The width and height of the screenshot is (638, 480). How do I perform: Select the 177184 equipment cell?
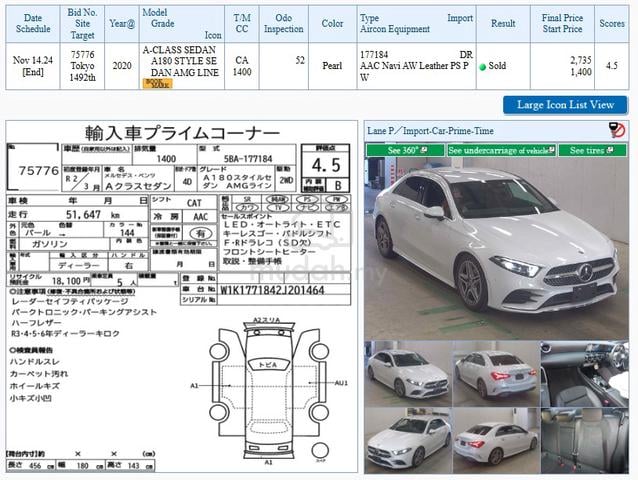coord(416,66)
